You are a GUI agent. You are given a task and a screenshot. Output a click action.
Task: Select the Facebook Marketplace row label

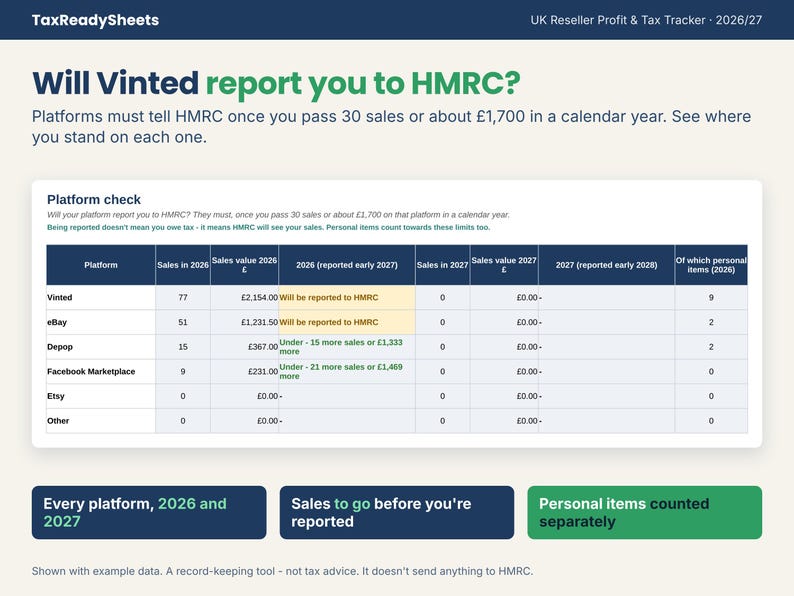click(91, 372)
